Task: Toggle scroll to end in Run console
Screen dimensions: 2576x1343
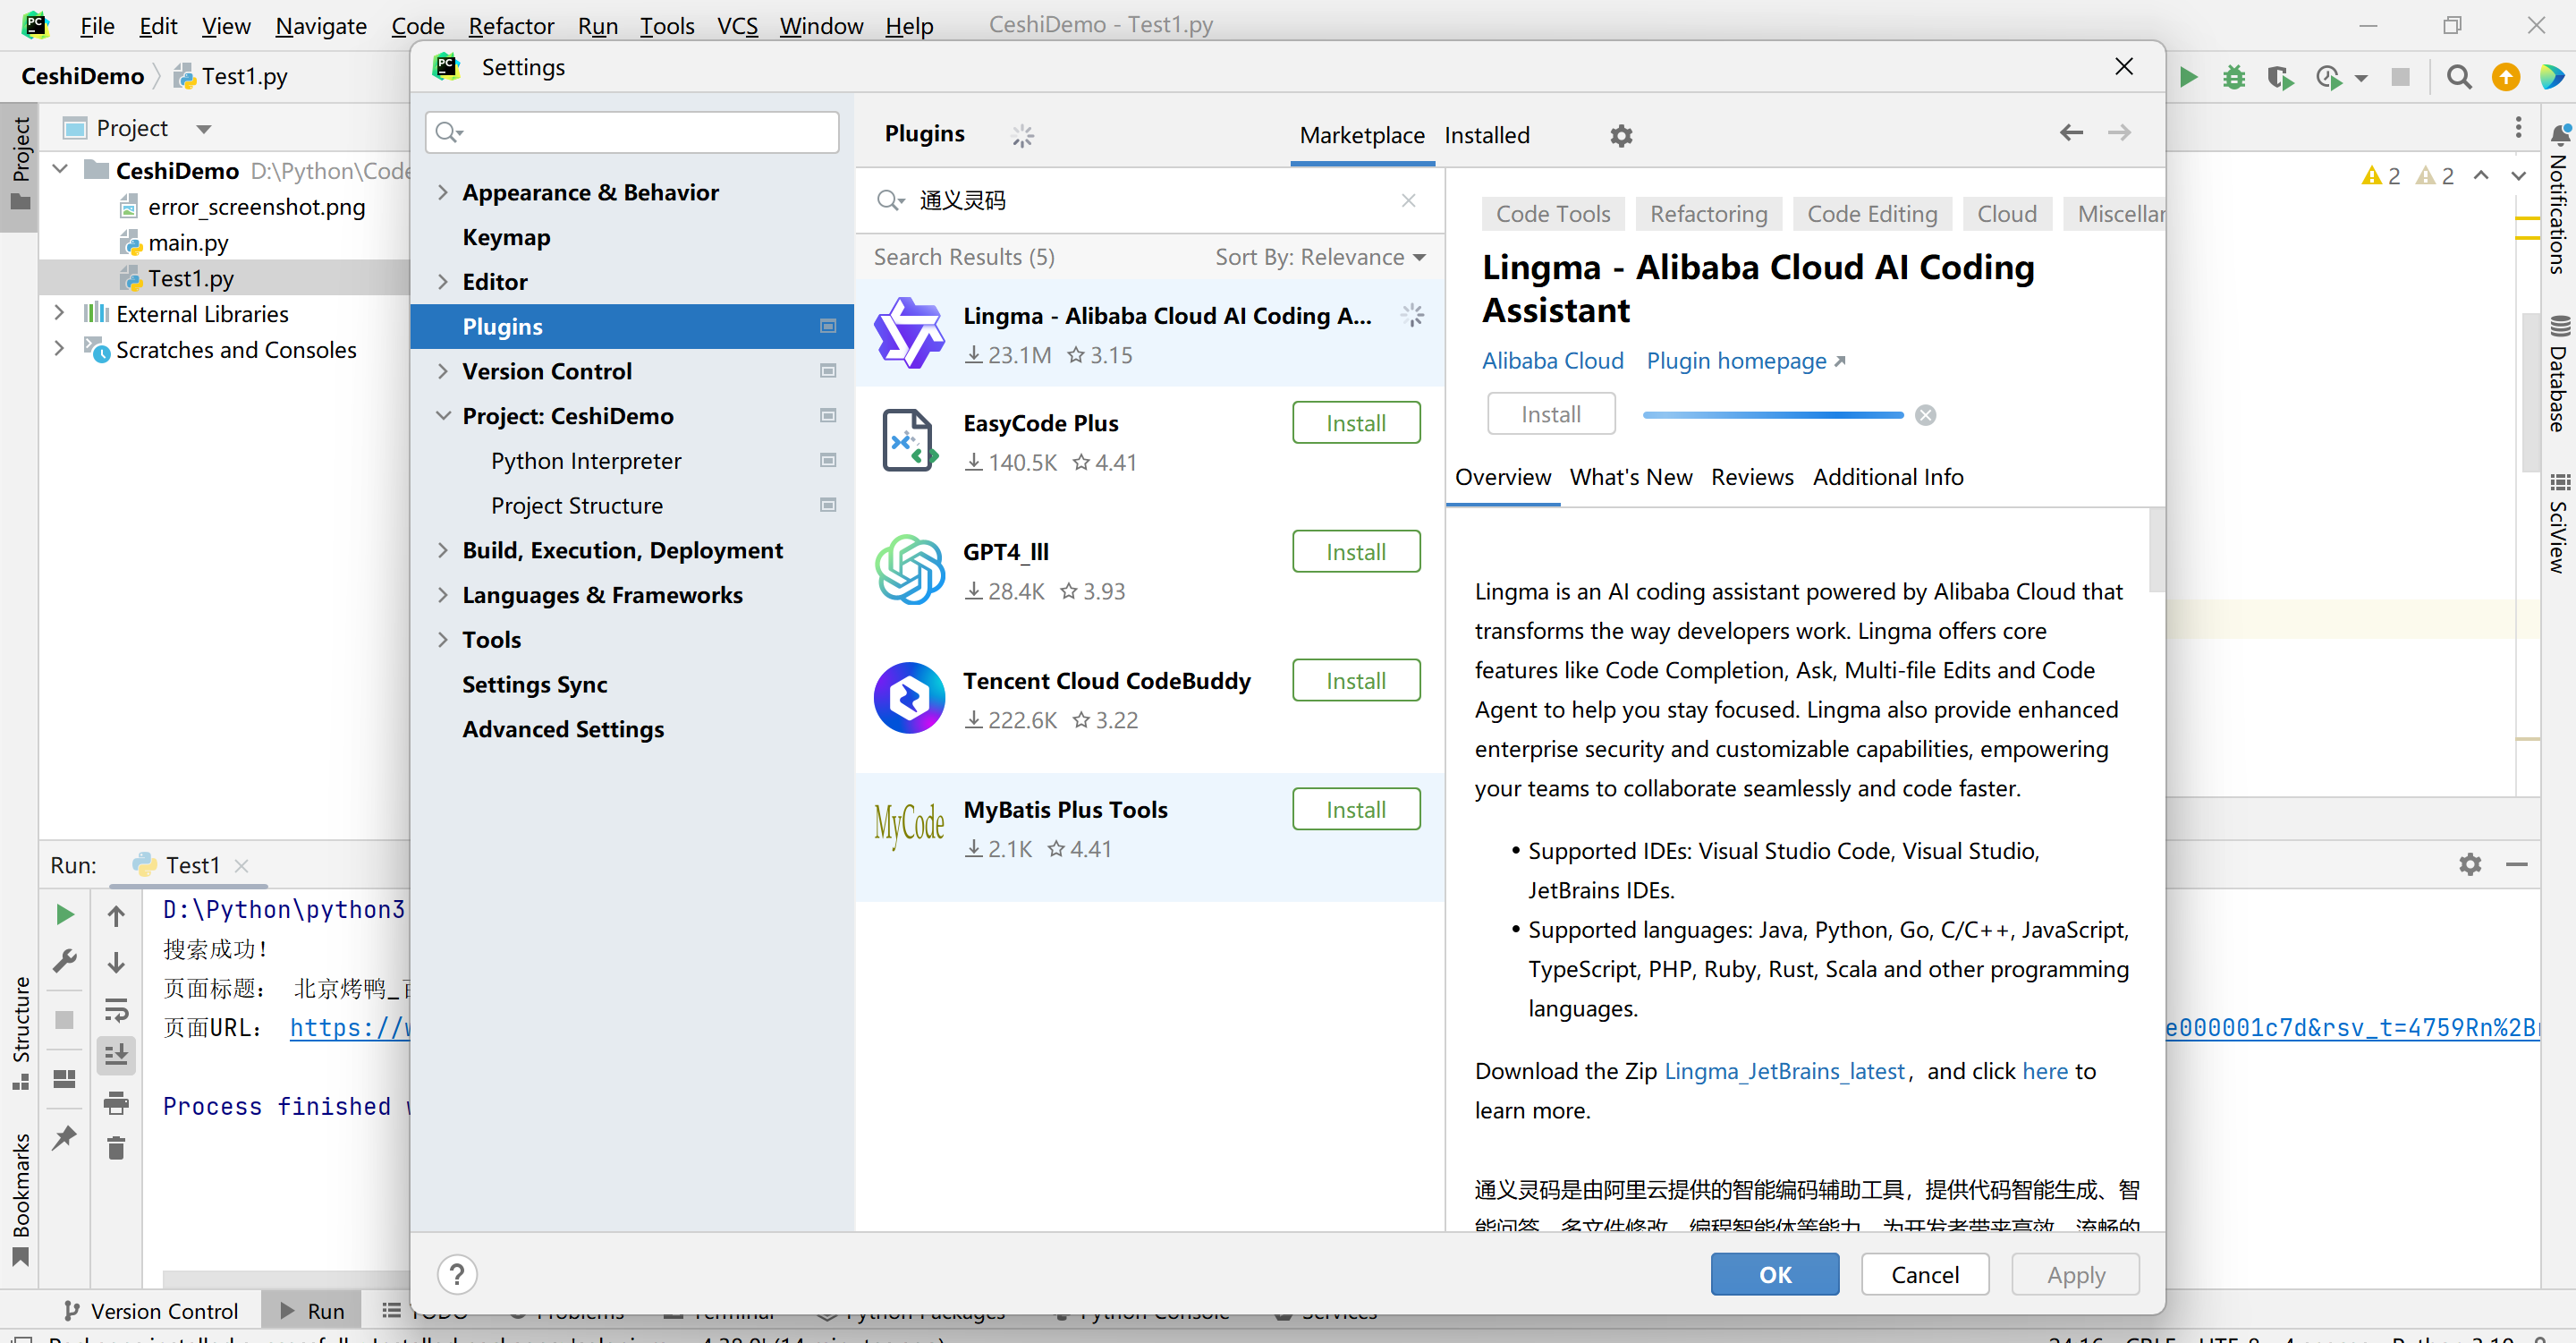Action: pyautogui.click(x=116, y=1055)
